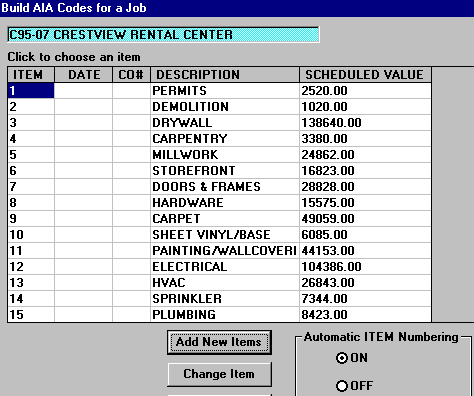The width and height of the screenshot is (474, 396).
Task: Click scheduled value 2520.00
Action: coord(365,91)
